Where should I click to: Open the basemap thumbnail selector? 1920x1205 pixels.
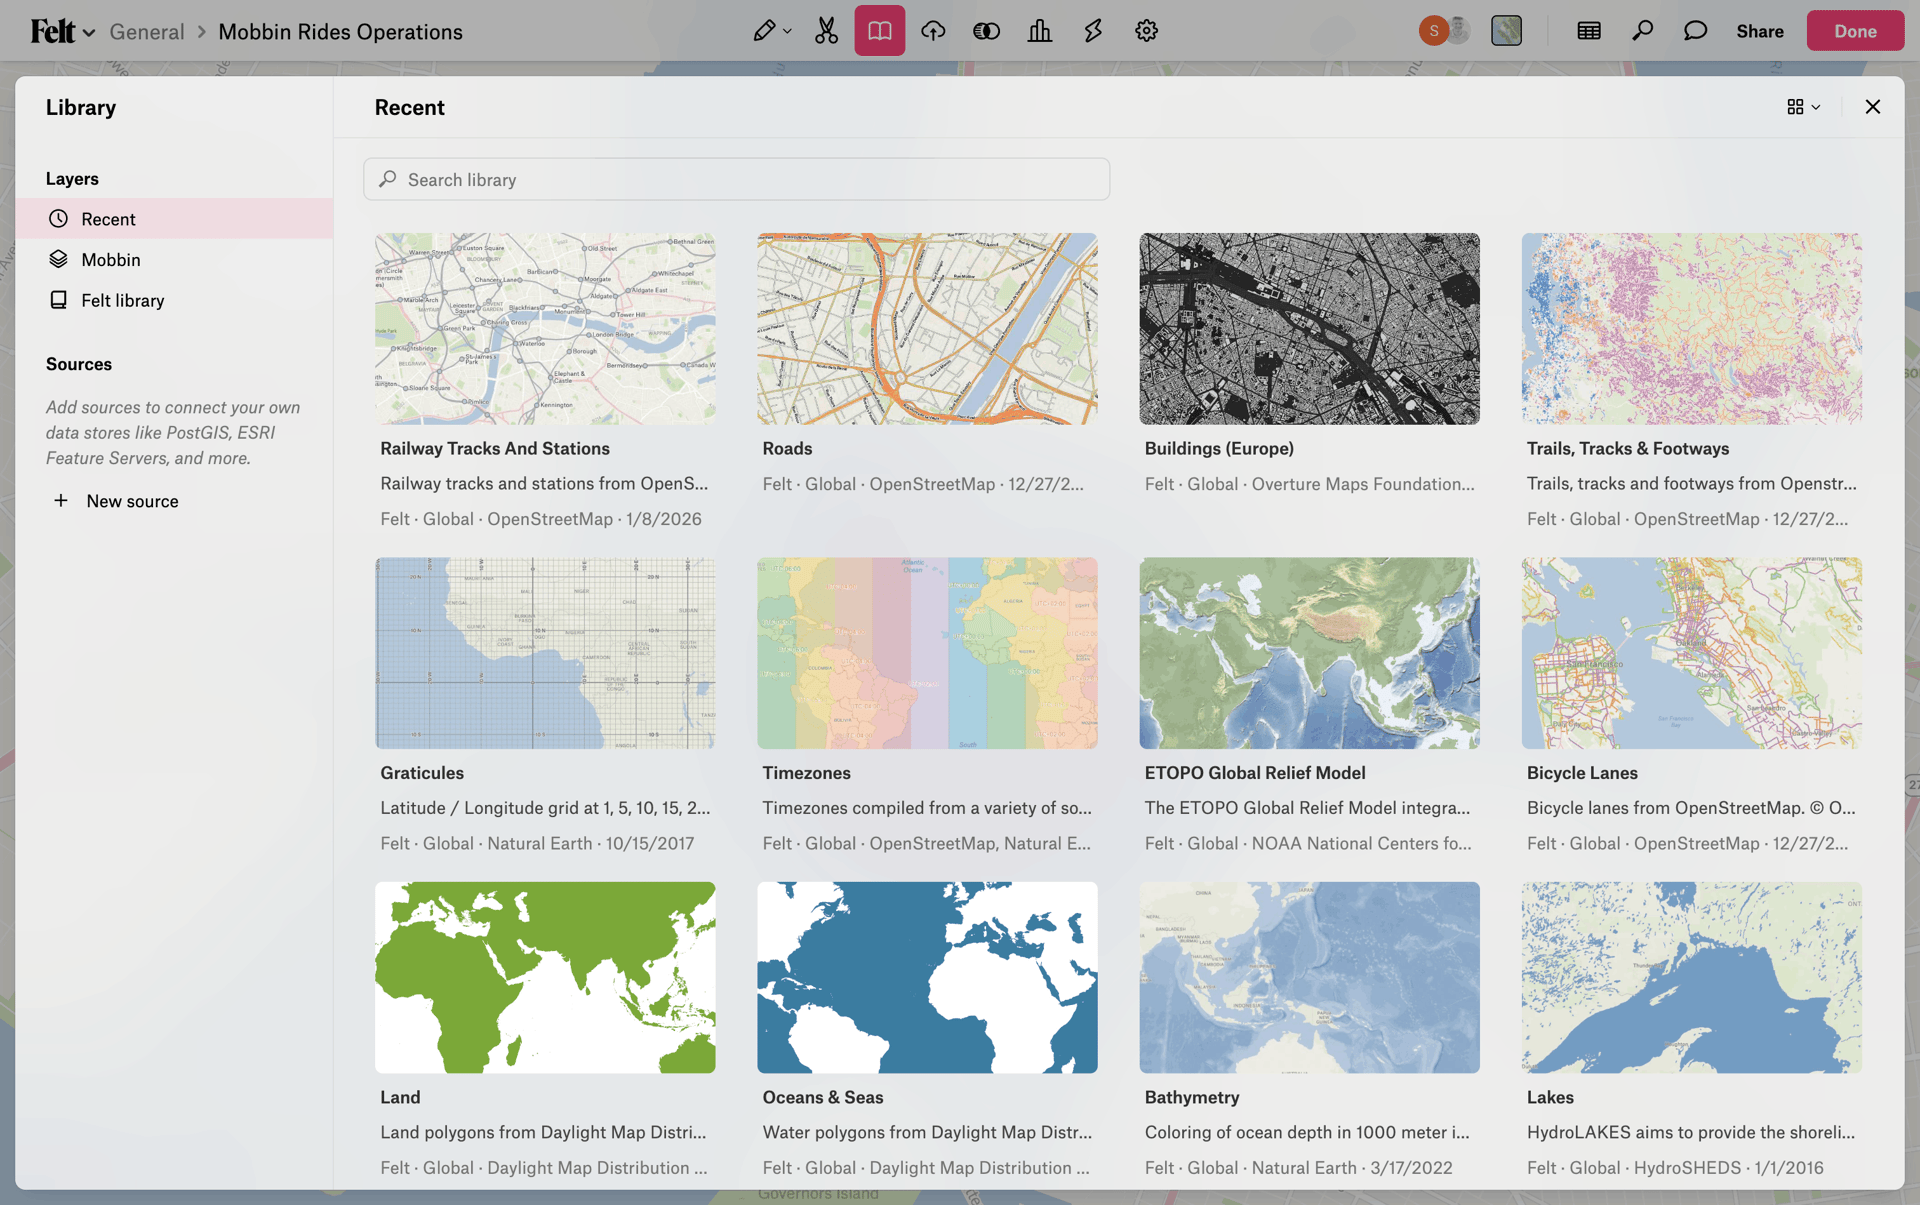pos(1506,31)
